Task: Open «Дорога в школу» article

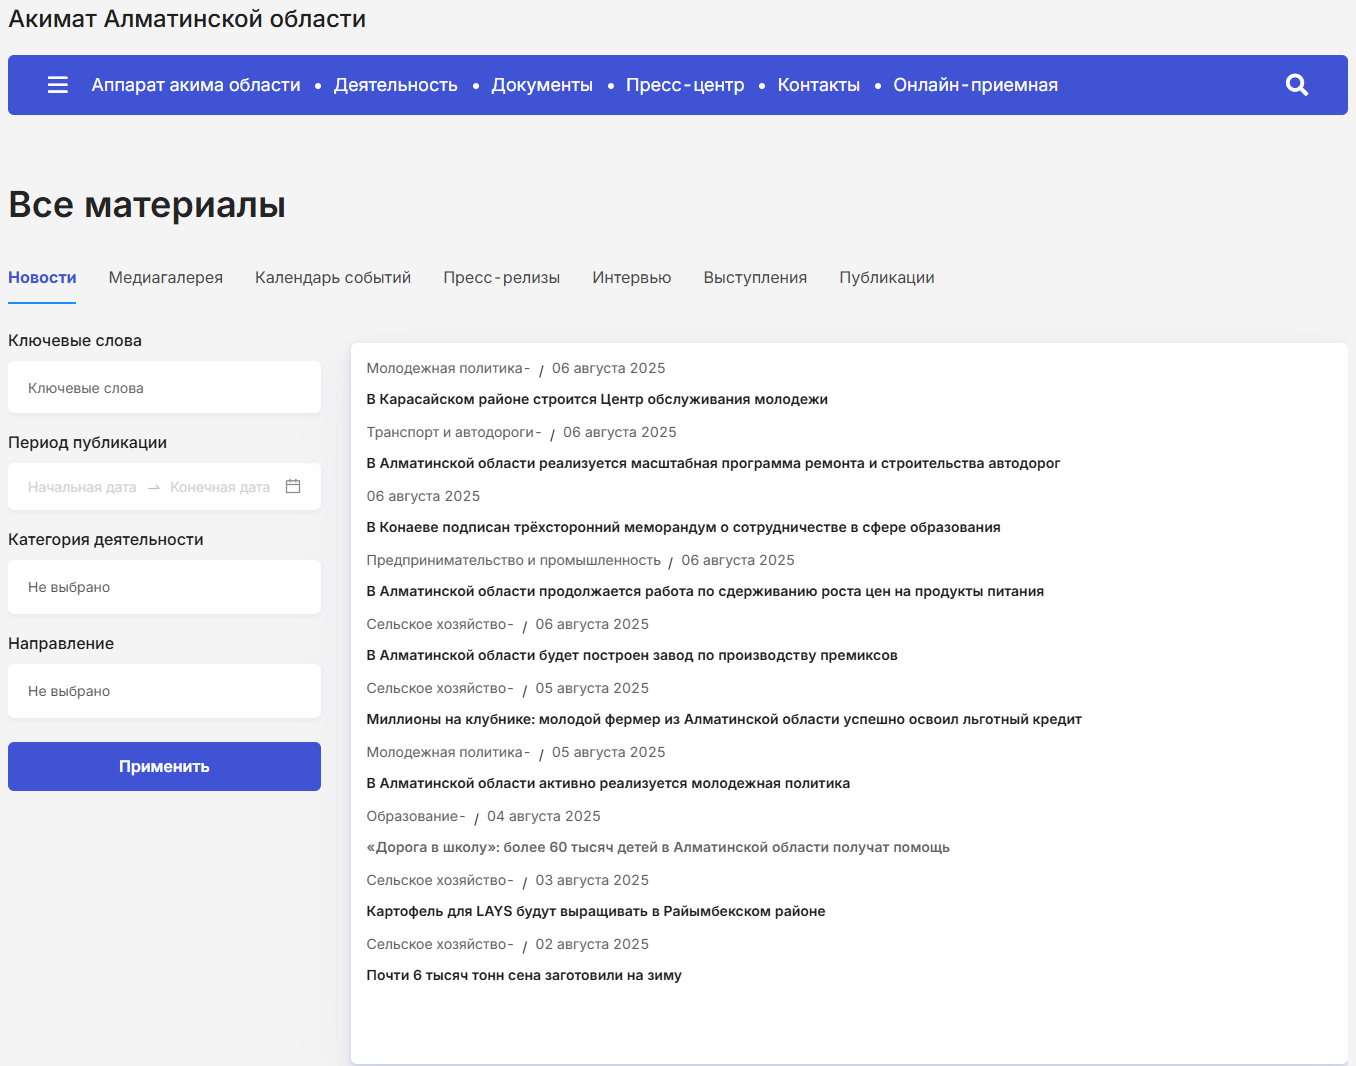Action: coord(658,847)
